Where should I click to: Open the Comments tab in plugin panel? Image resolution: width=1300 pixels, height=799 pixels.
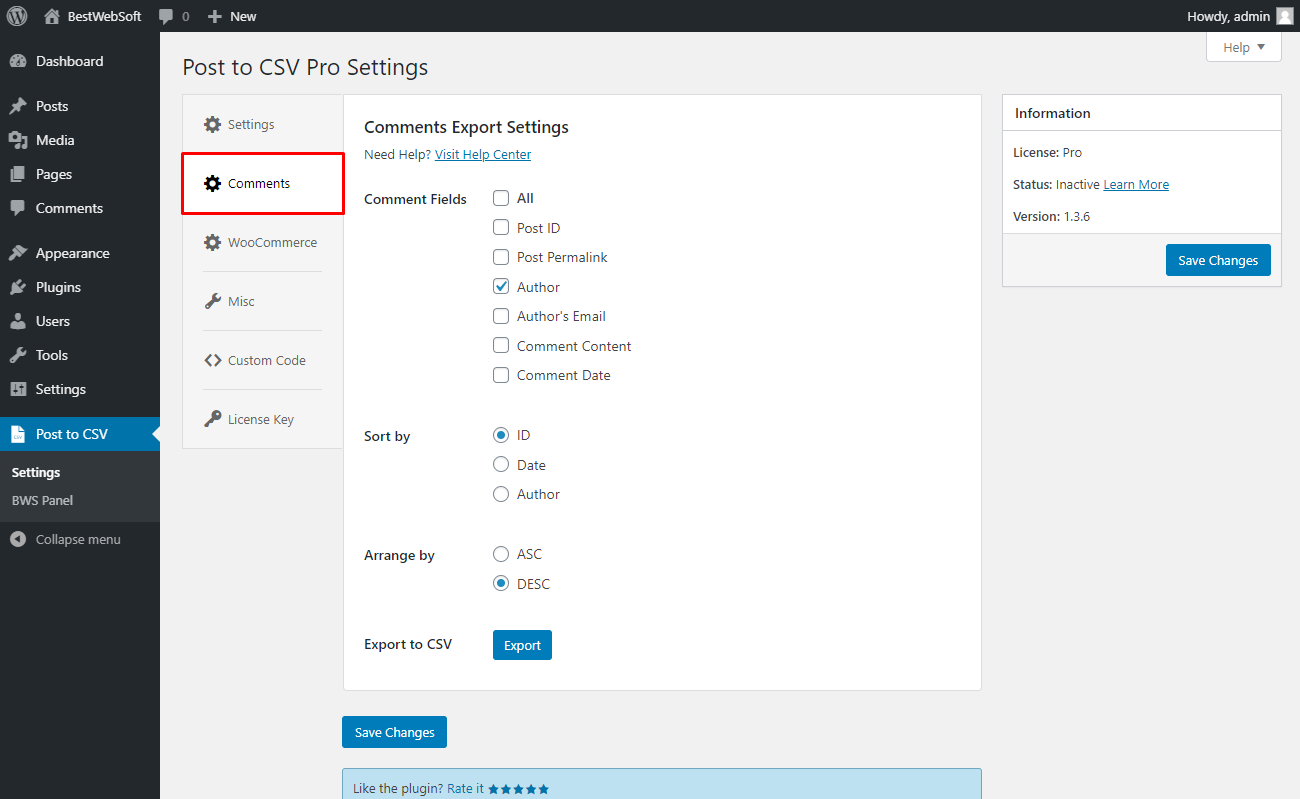coord(262,183)
